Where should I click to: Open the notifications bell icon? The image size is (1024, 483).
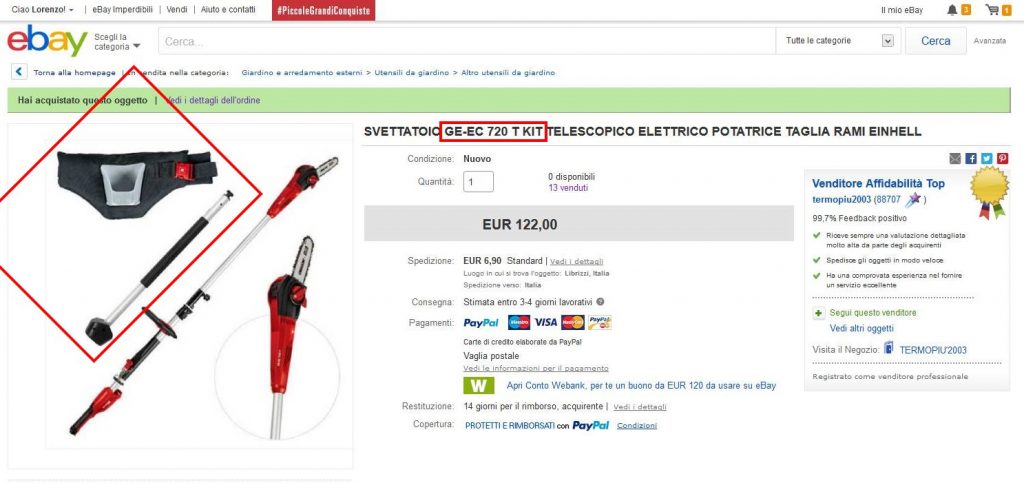(952, 10)
